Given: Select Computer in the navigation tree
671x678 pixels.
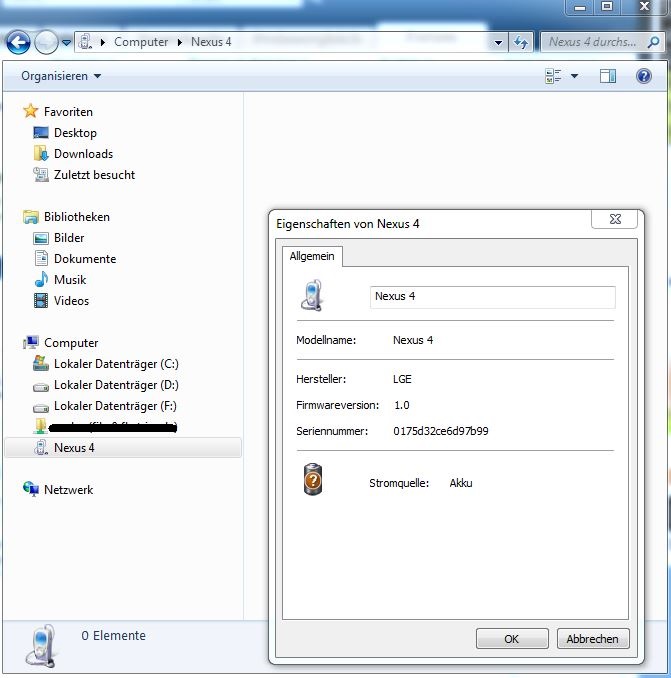Looking at the screenshot, I should (x=71, y=343).
